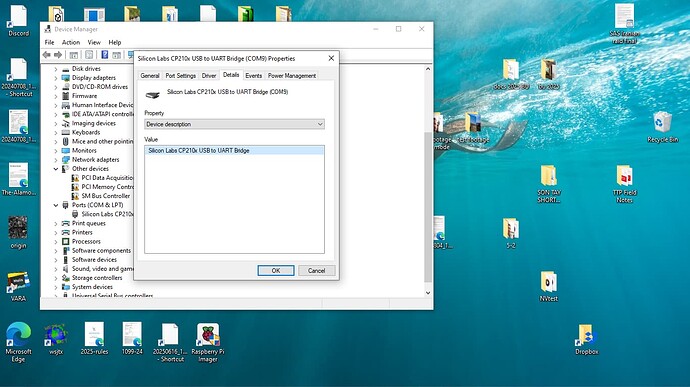Open the Property dropdown list
690x387 pixels.
(234, 124)
